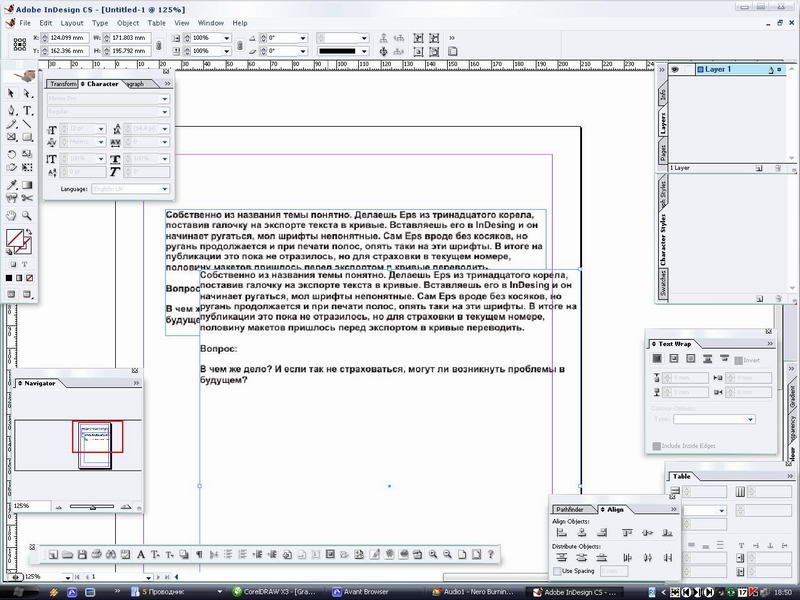Open CorelDRAW X3 taskbar button
The width and height of the screenshot is (800, 600).
point(274,592)
